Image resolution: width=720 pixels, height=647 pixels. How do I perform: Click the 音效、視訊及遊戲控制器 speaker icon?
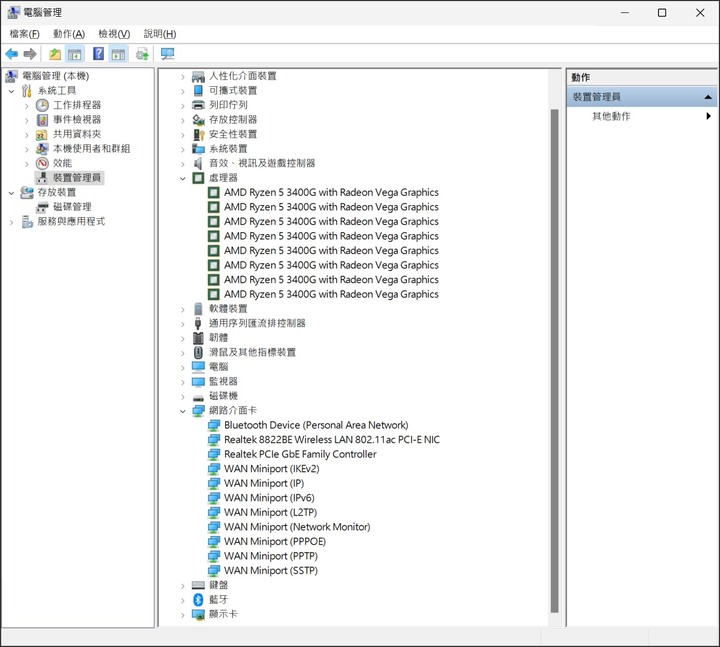198,163
